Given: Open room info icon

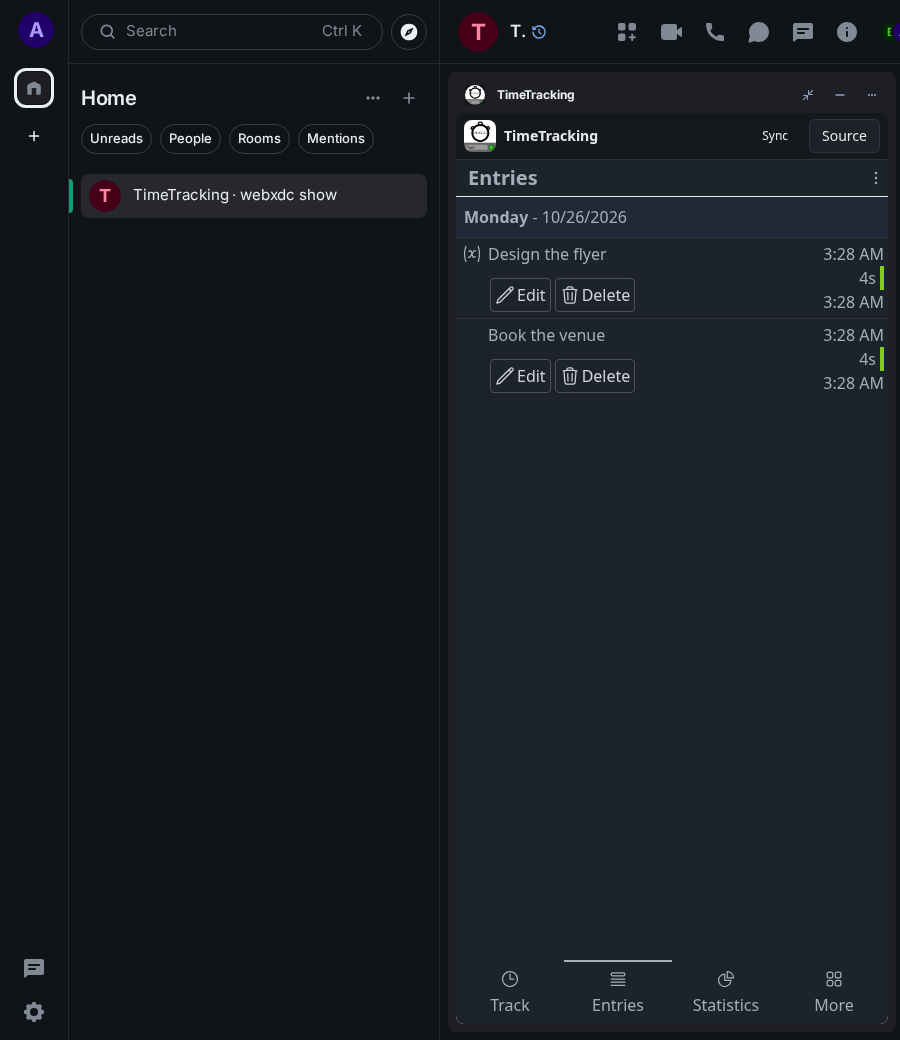Looking at the screenshot, I should pos(846,32).
